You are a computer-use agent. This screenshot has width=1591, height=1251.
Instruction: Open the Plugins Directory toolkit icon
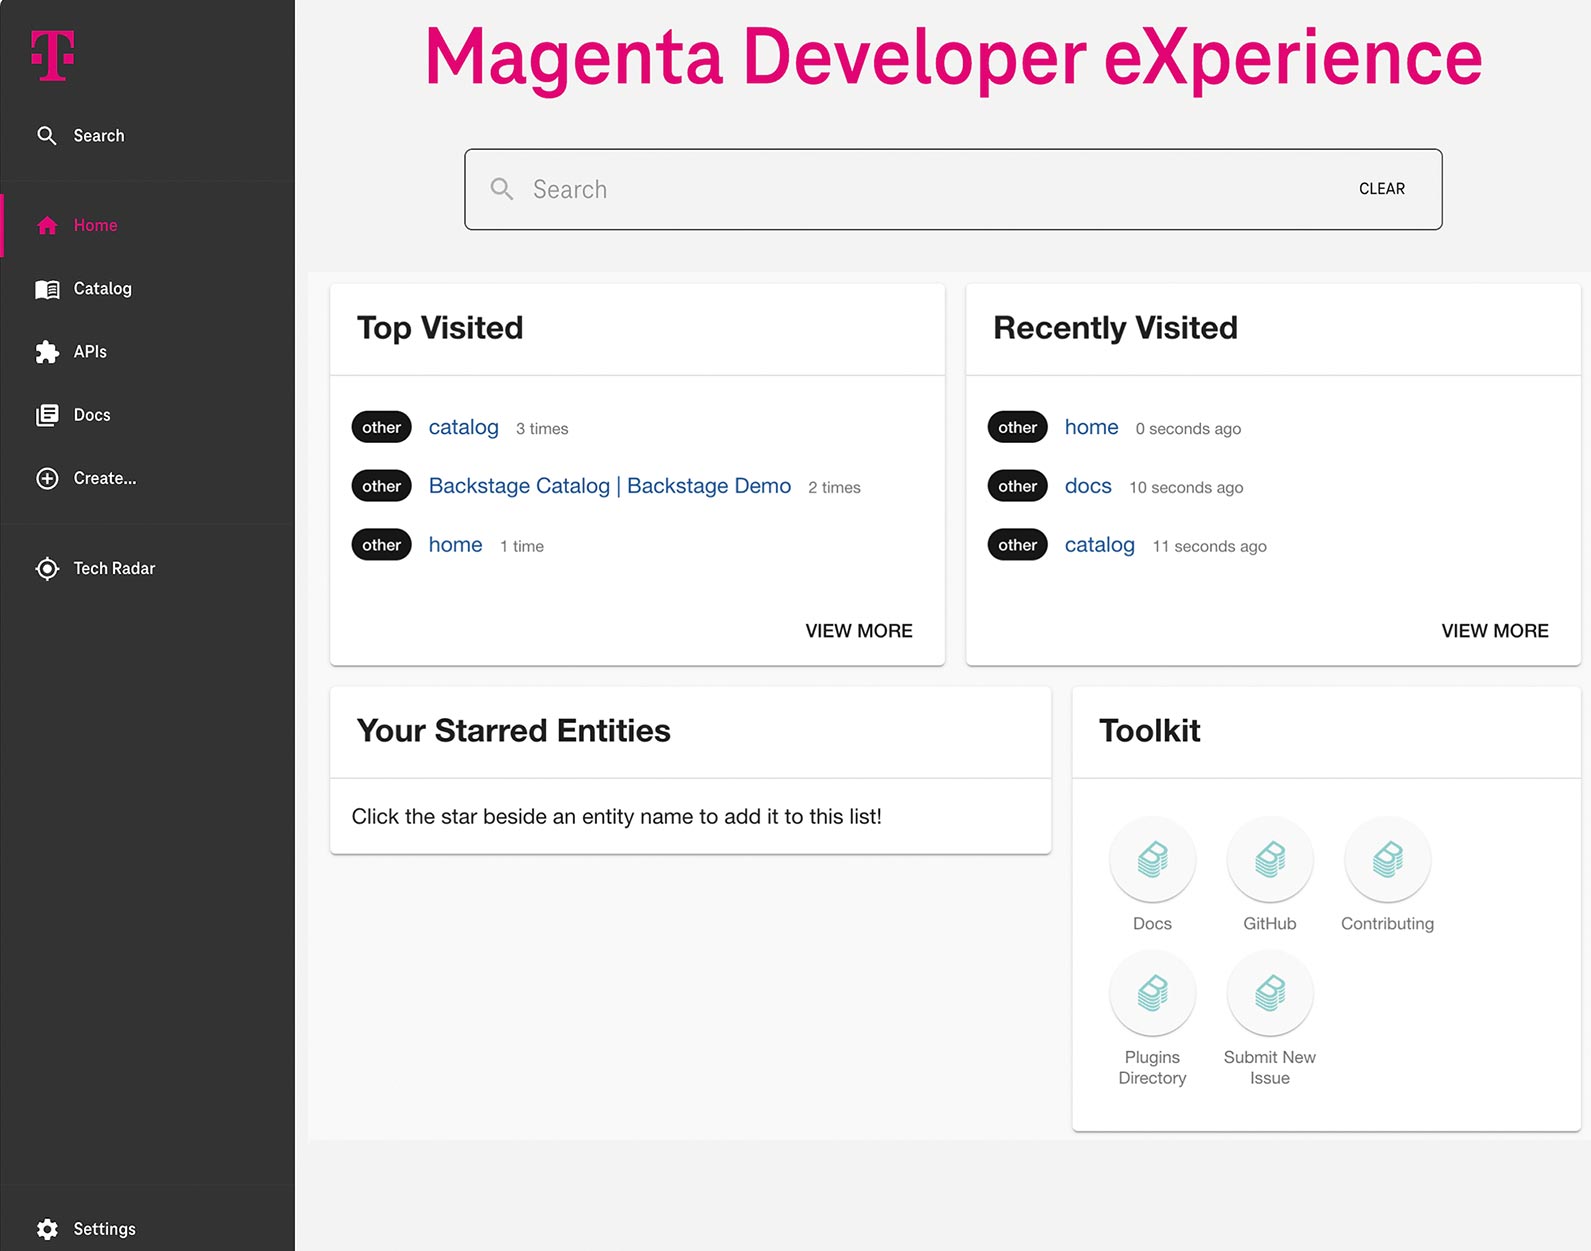point(1152,993)
